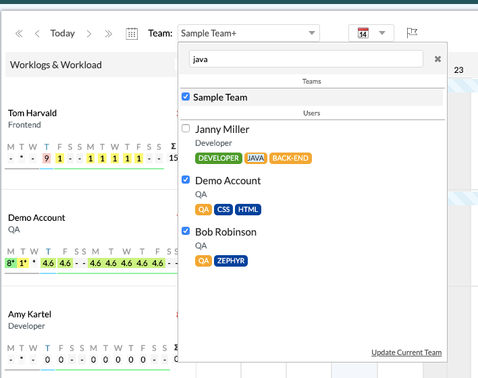Image resolution: width=478 pixels, height=378 pixels.
Task: Click Tom Harvald in the workload list
Action: (x=32, y=113)
